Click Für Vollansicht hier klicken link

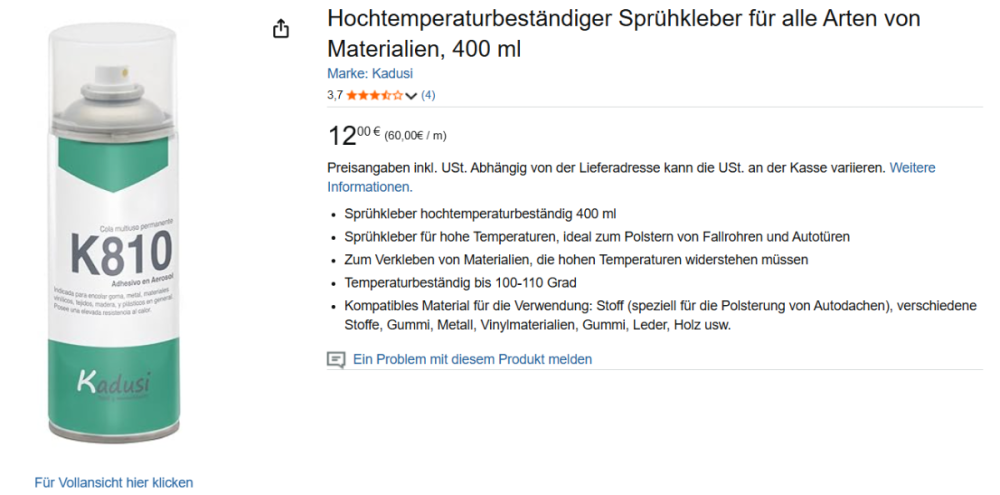(x=113, y=482)
